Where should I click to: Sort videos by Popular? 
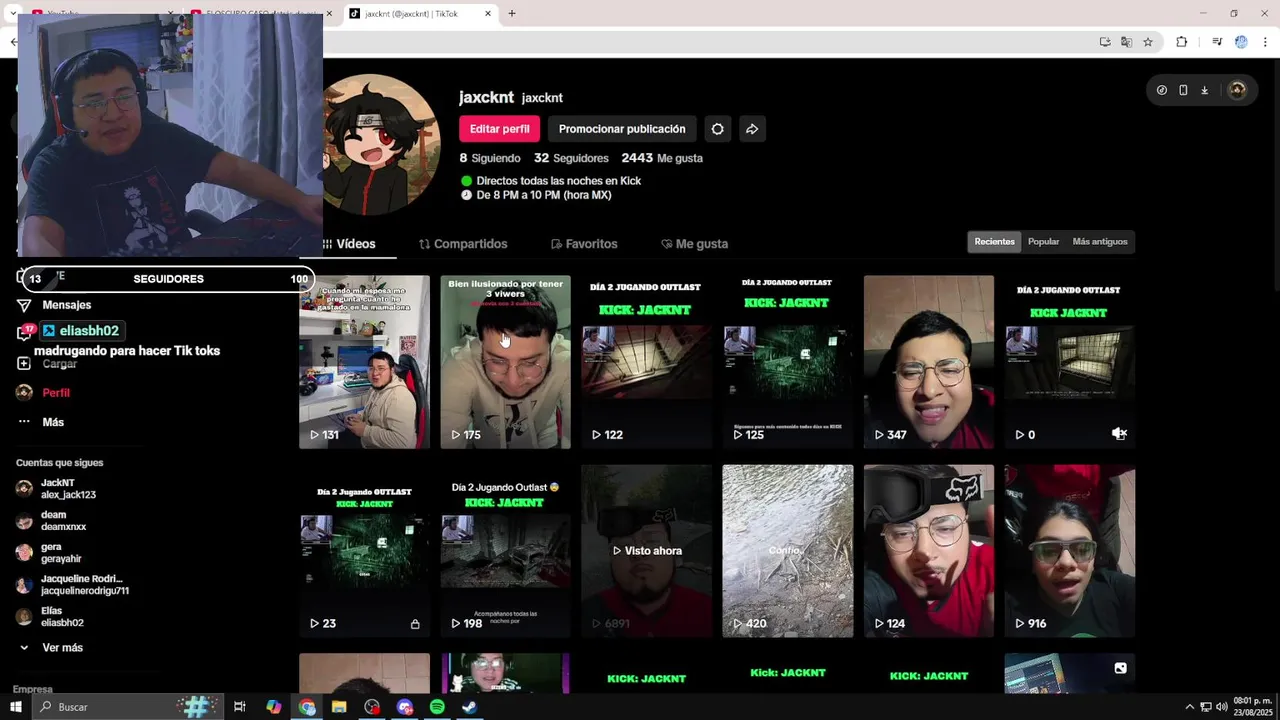coord(1043,242)
